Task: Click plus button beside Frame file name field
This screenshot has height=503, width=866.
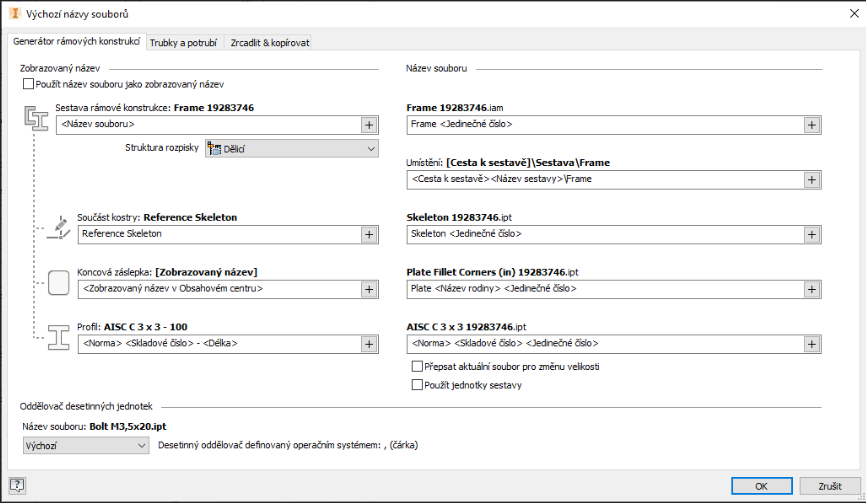Action: (x=811, y=124)
